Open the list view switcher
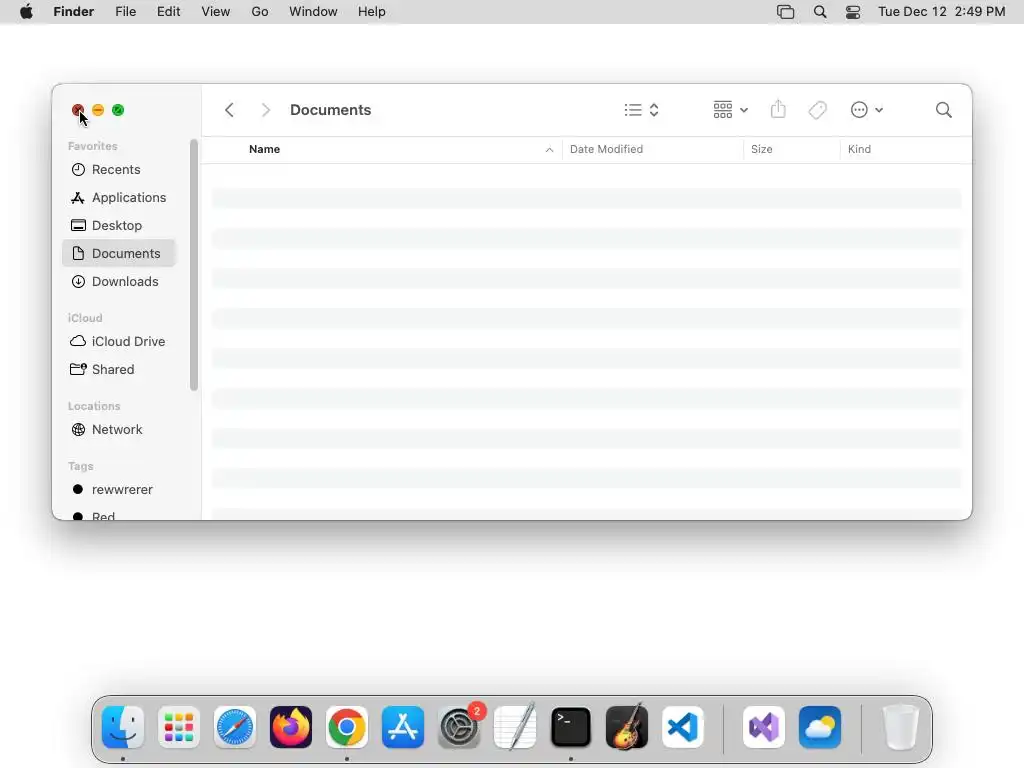The height and width of the screenshot is (768, 1024). click(641, 110)
